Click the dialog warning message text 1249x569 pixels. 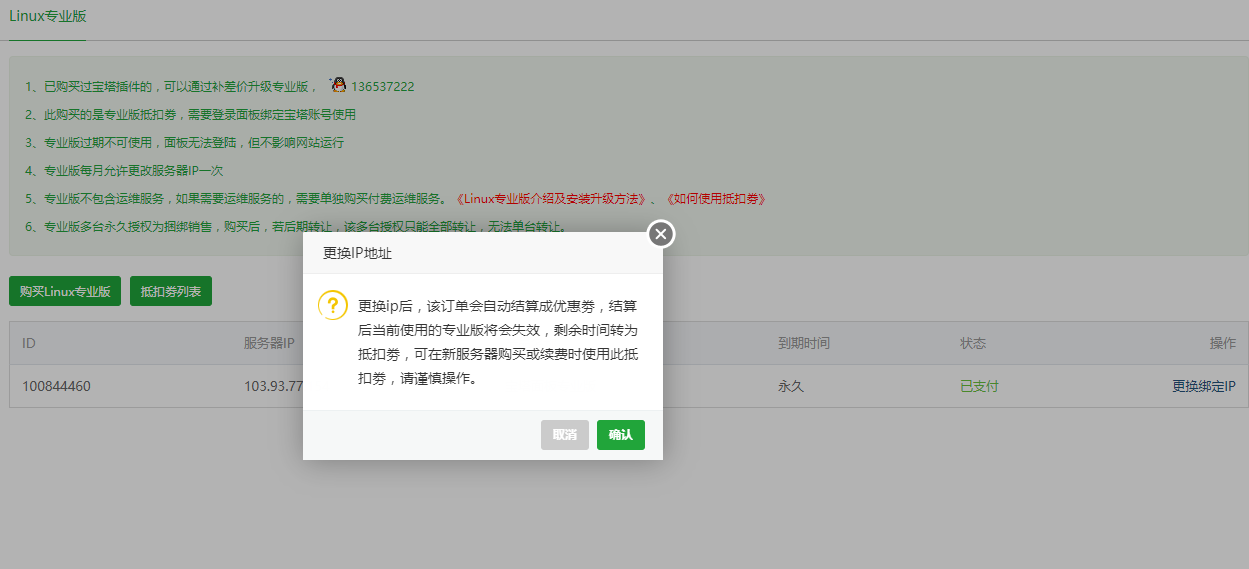tap(497, 342)
